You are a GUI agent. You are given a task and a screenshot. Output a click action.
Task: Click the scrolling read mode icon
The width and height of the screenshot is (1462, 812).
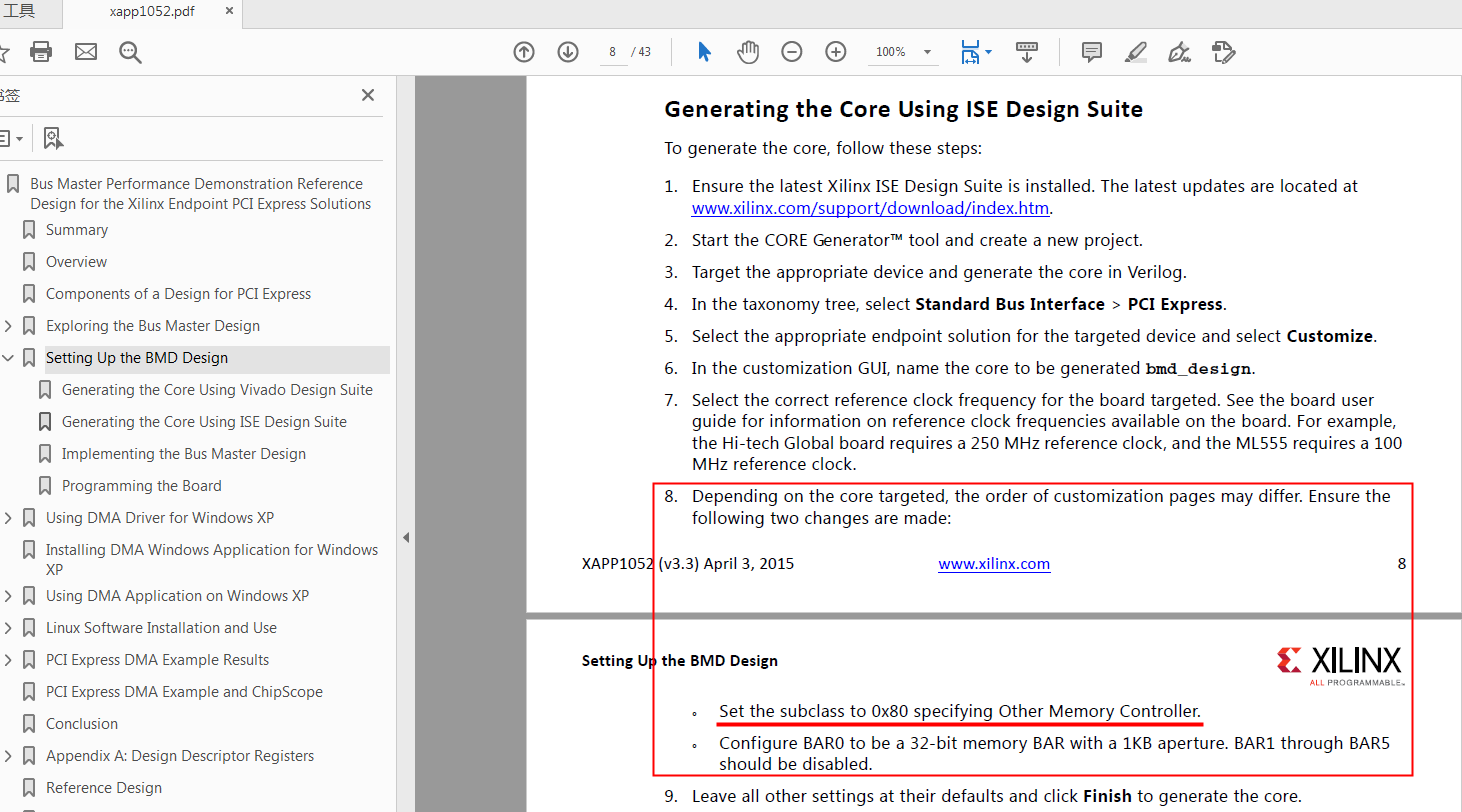click(1026, 52)
